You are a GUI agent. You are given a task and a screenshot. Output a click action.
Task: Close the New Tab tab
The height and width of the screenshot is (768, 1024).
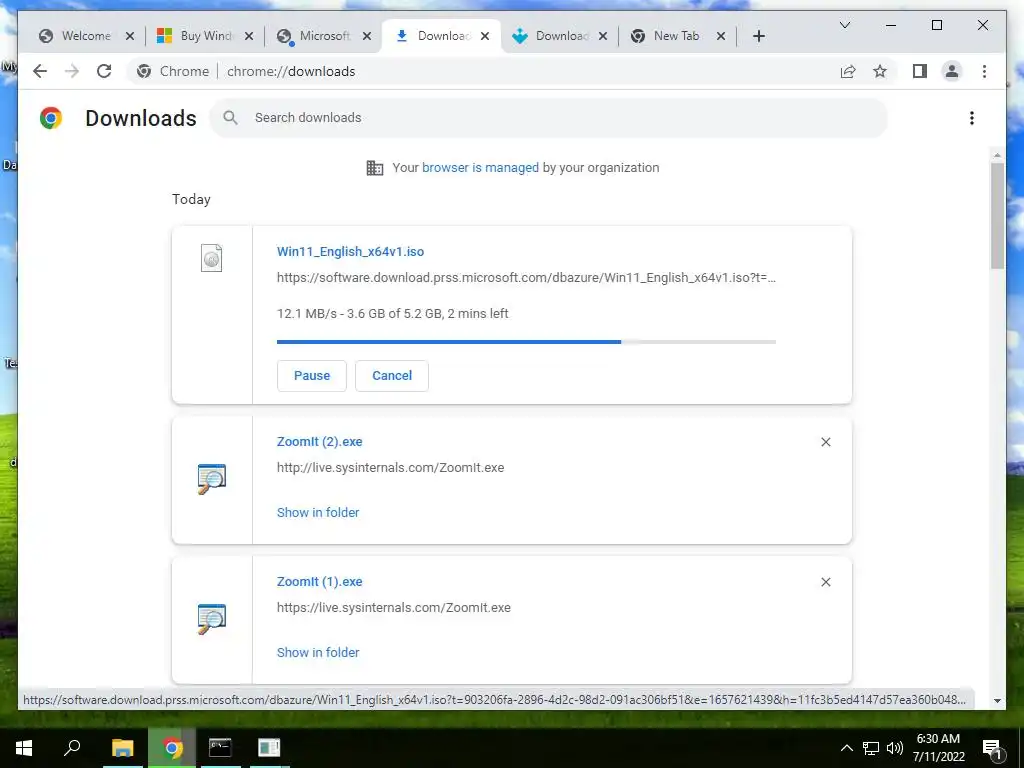721,36
